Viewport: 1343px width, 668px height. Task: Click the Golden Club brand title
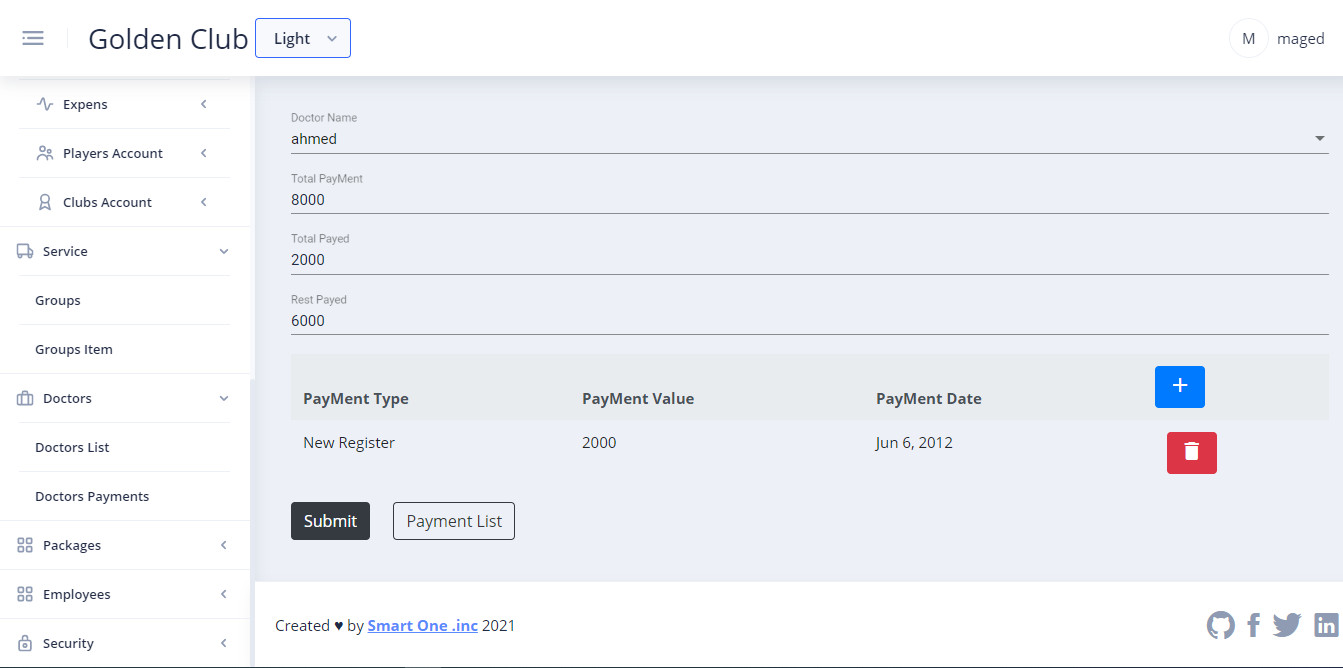(168, 38)
